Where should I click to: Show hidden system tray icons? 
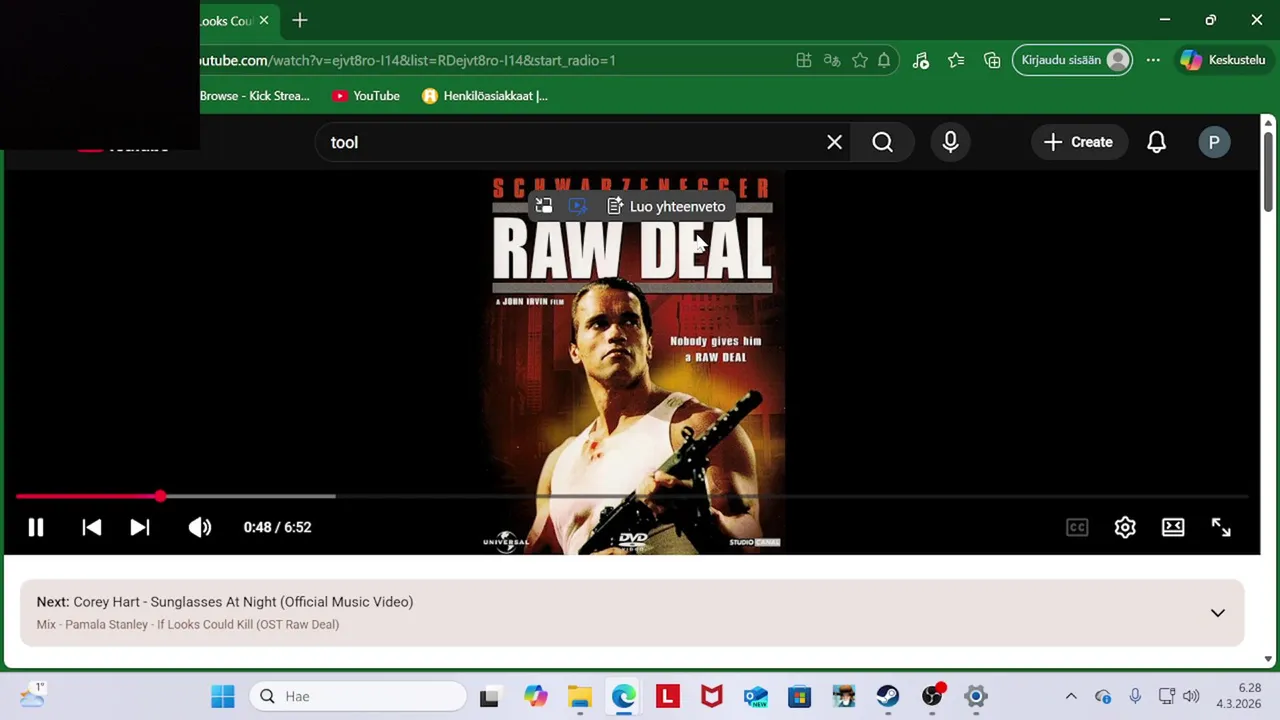tap(1071, 696)
